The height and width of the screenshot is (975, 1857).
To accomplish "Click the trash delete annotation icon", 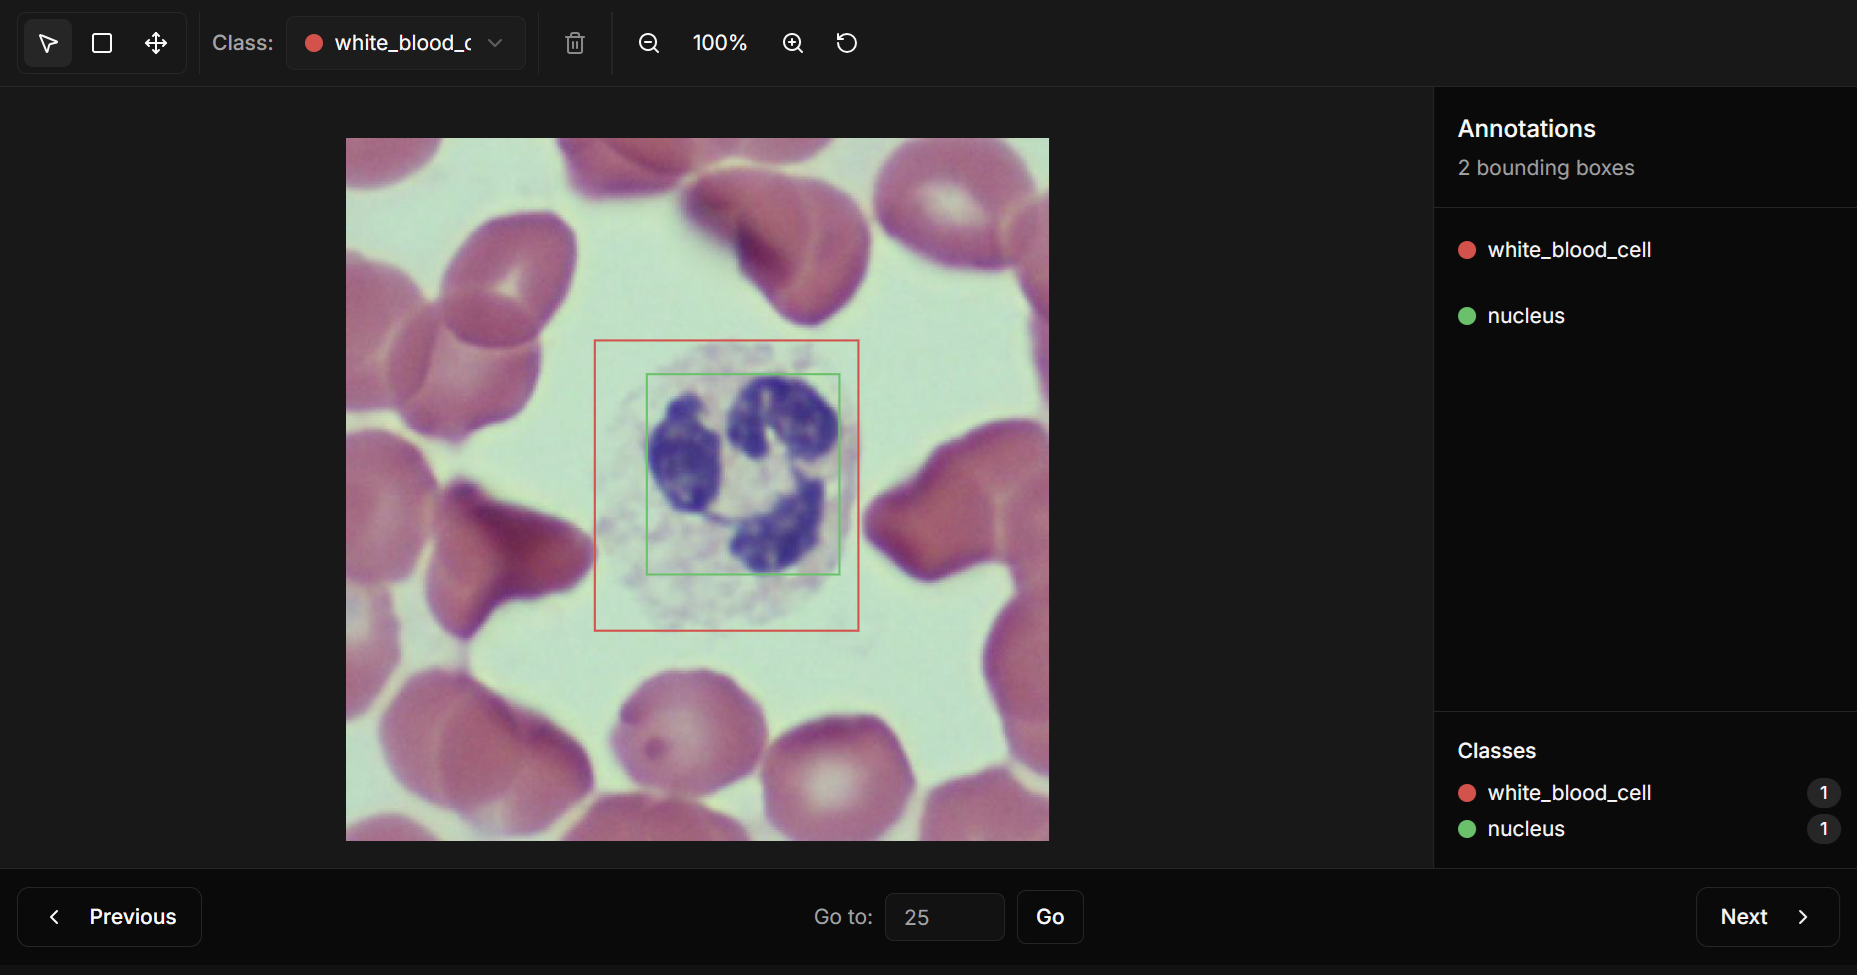I will click(x=575, y=43).
